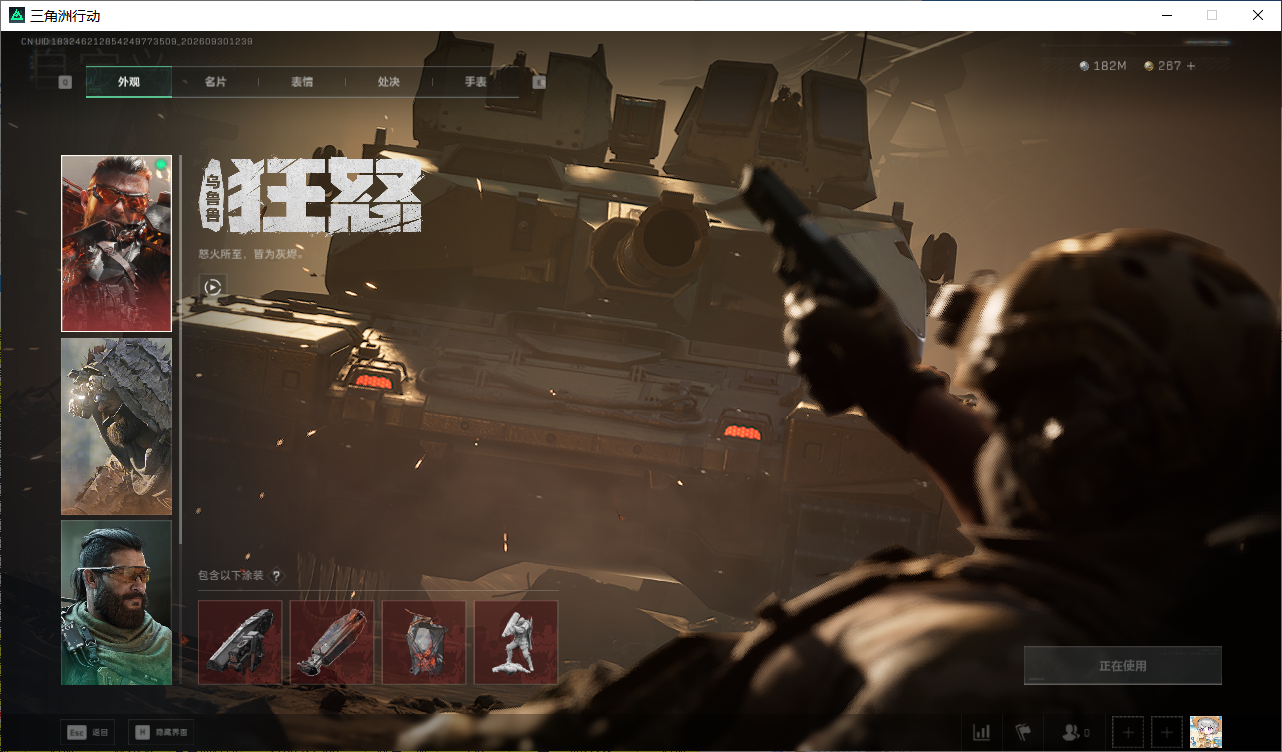
Task: Click the 三角洲行动 window title icon
Action: tap(16, 15)
